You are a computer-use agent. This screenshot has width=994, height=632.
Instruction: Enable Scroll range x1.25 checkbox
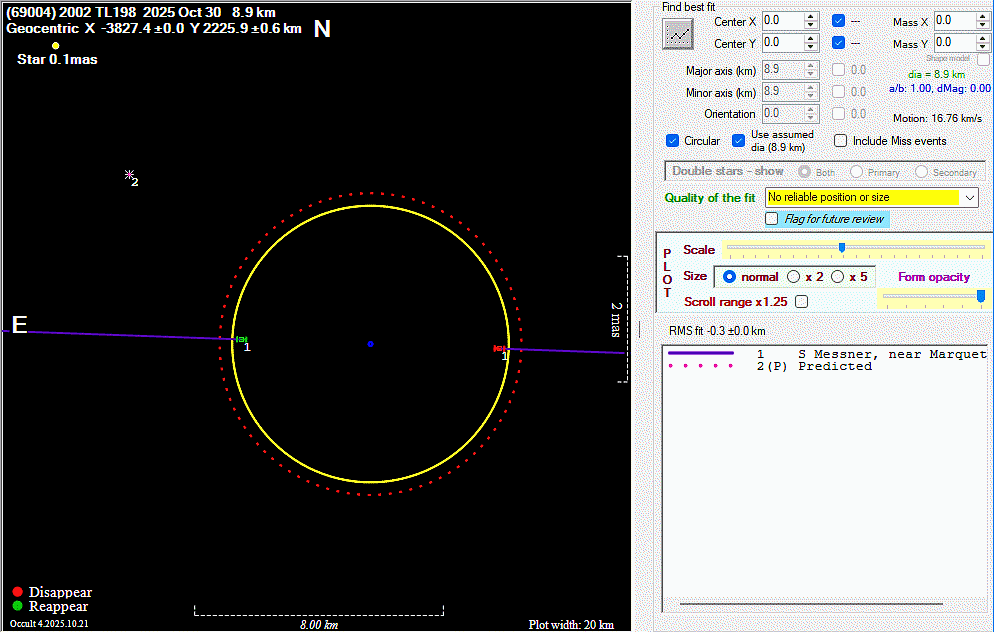pyautogui.click(x=801, y=301)
